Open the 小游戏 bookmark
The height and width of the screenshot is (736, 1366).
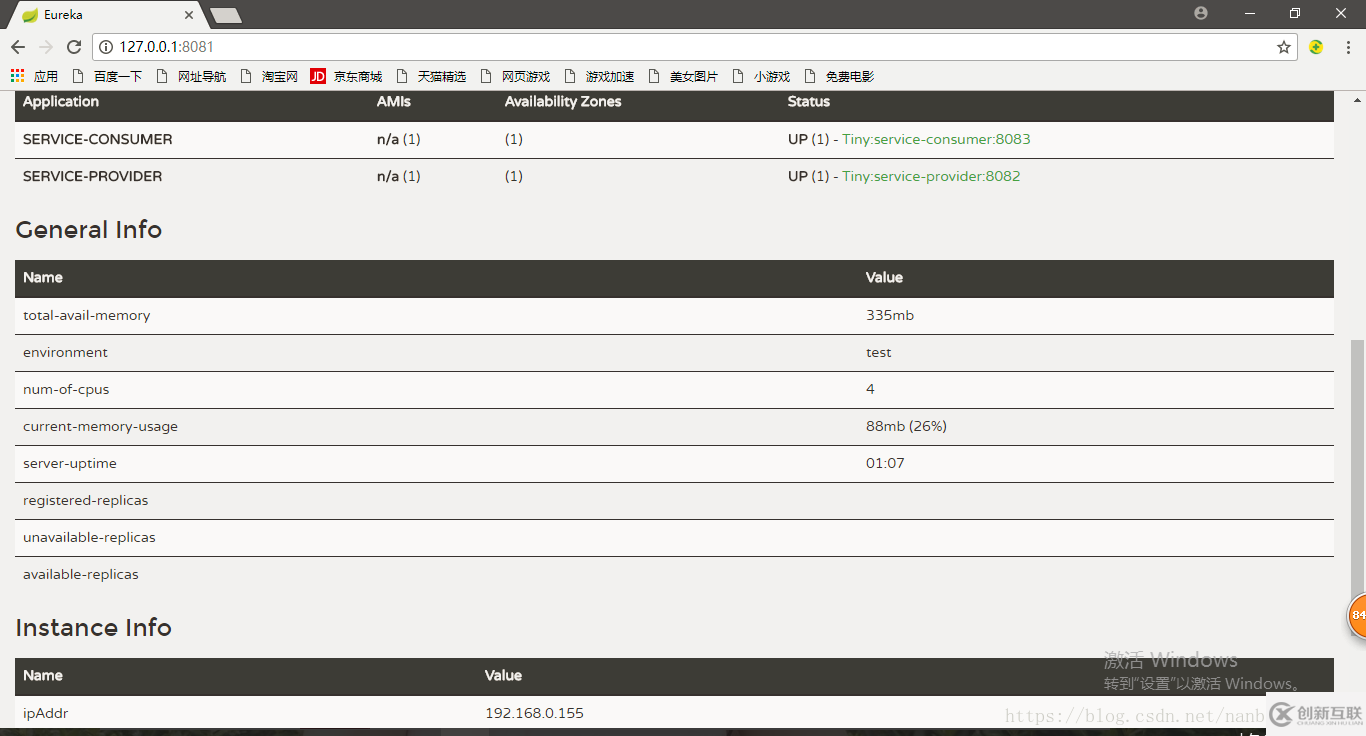(761, 76)
